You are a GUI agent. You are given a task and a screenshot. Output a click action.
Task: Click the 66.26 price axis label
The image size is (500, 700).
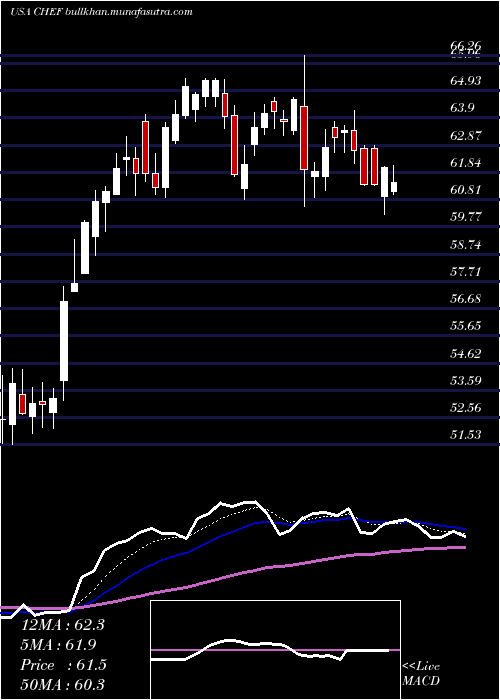(466, 46)
